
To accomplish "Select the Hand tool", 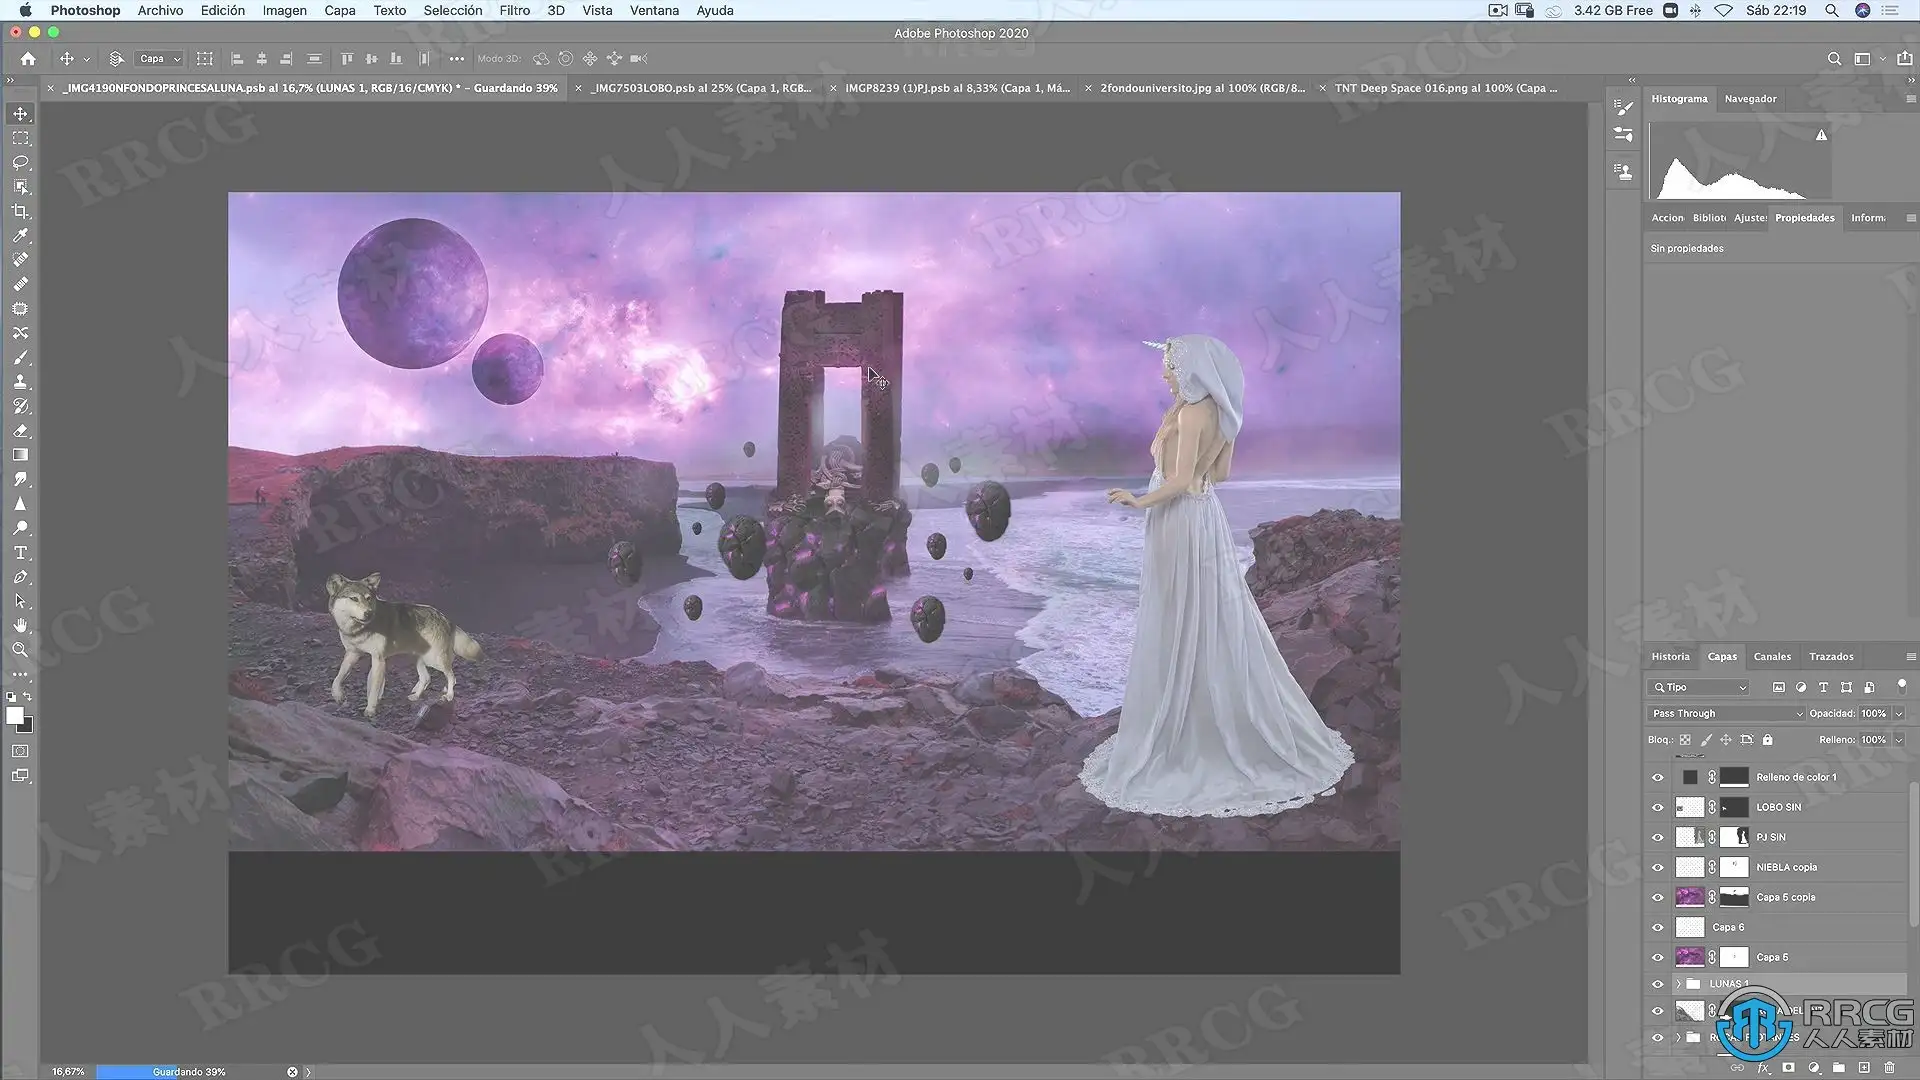I will click(x=20, y=626).
